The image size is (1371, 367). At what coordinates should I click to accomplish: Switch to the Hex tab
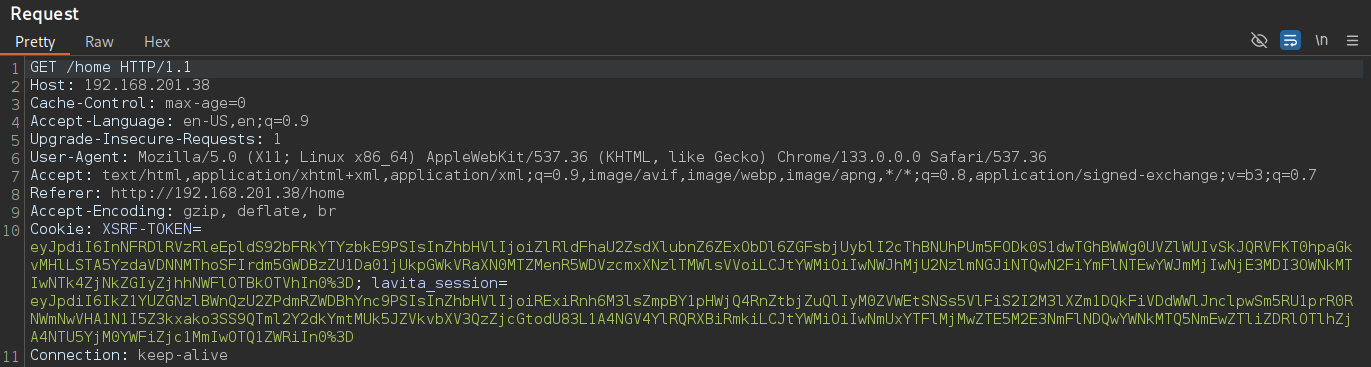157,42
